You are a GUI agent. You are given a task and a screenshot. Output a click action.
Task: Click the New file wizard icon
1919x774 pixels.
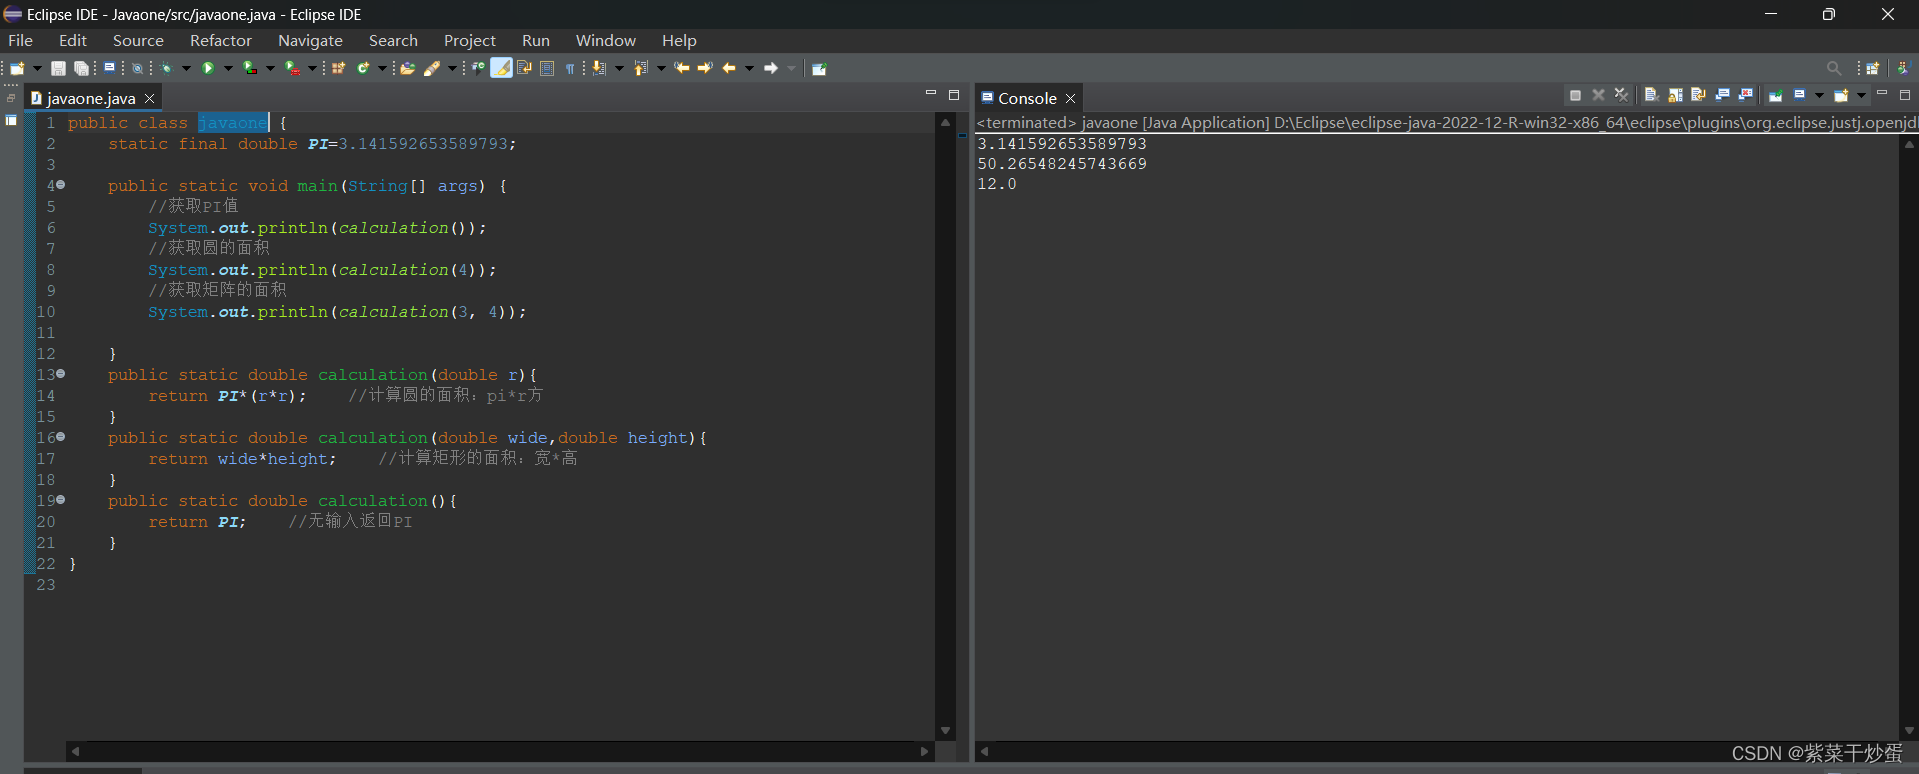pos(17,68)
